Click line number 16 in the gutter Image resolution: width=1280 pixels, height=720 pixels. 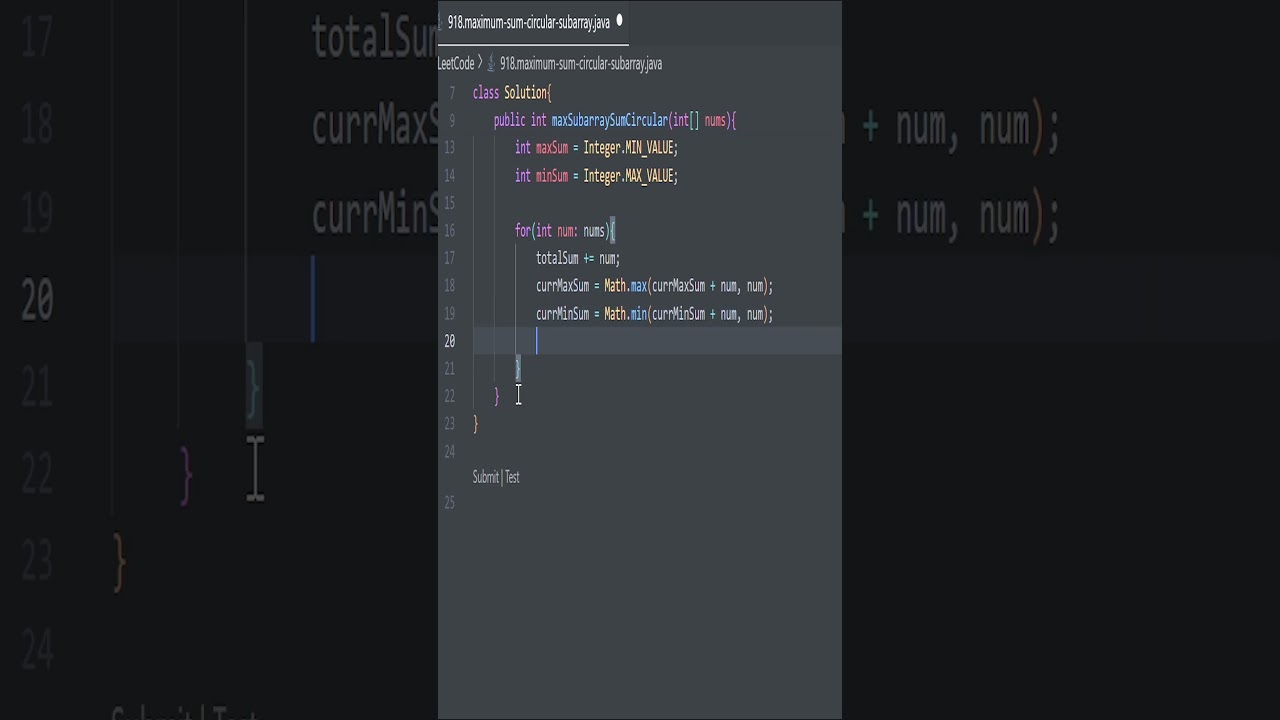(x=449, y=231)
